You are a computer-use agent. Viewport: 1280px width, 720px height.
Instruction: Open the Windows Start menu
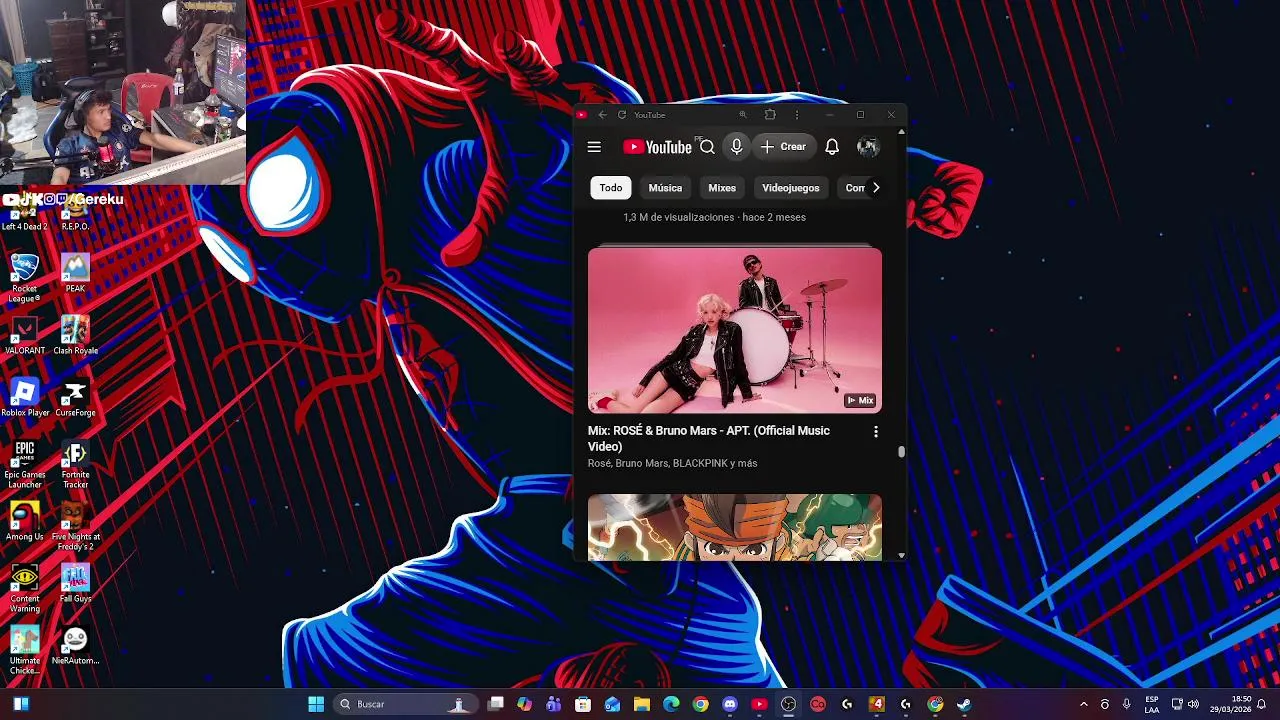click(x=316, y=704)
